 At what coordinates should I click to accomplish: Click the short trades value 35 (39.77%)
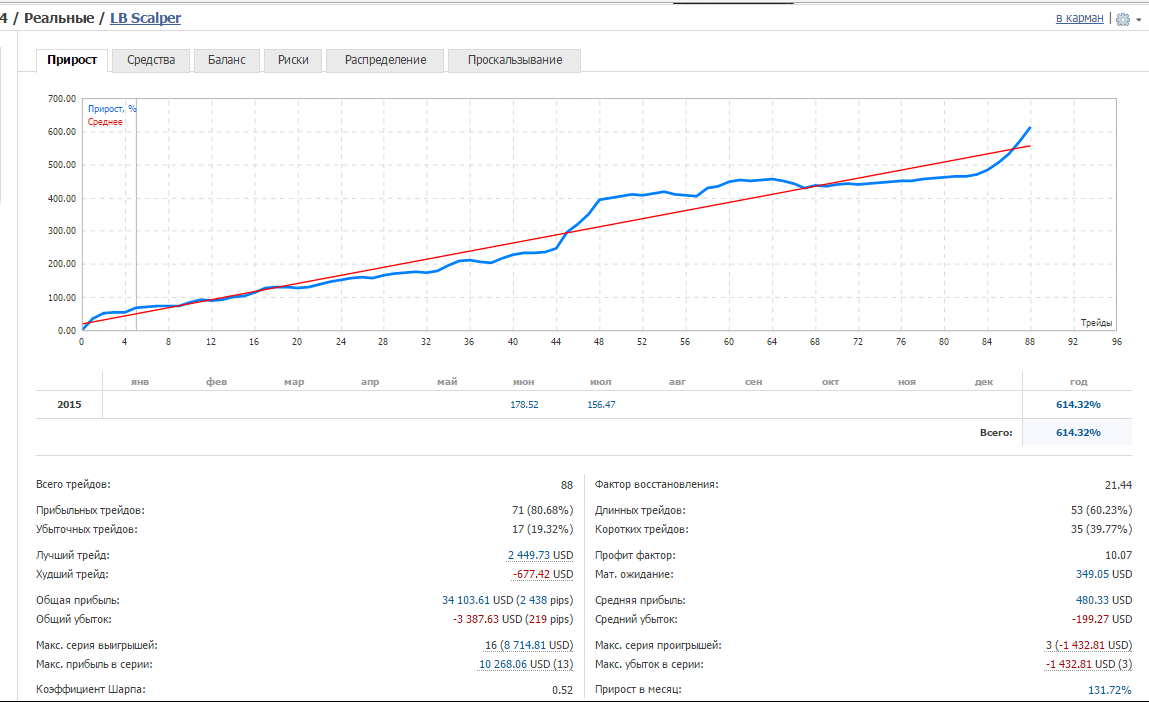(x=1101, y=529)
